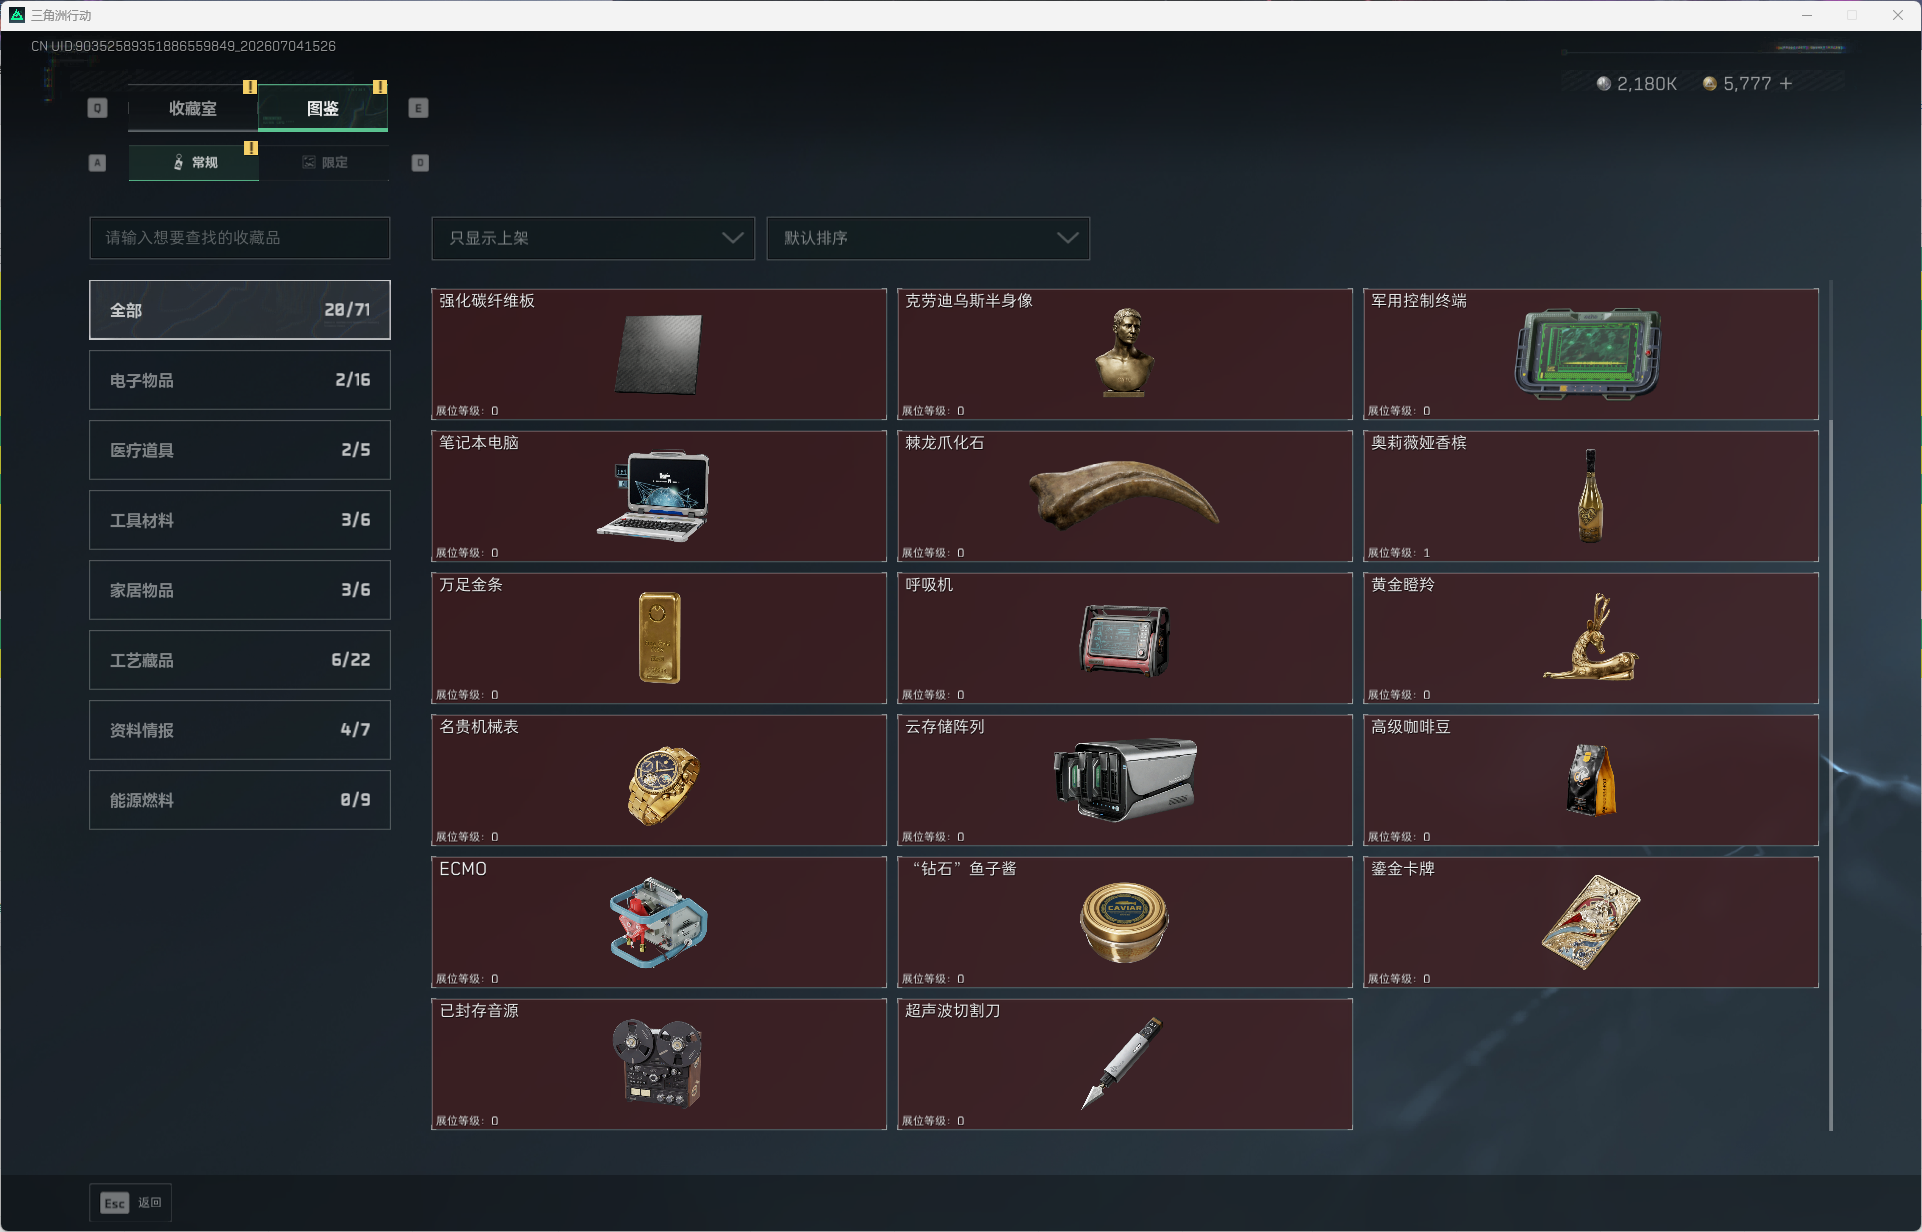
Task: Add currency with the plus icon
Action: (x=1786, y=84)
